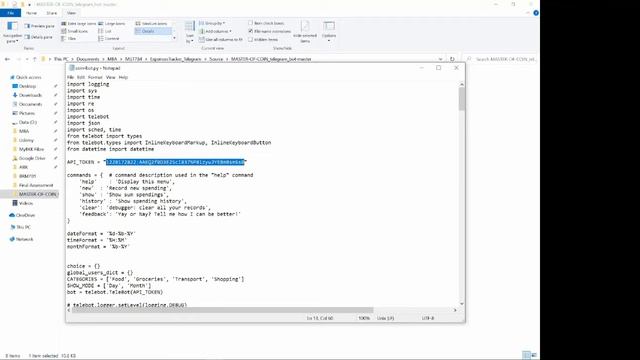
Task: Open folder Options in ribbon
Action: pos(329,31)
